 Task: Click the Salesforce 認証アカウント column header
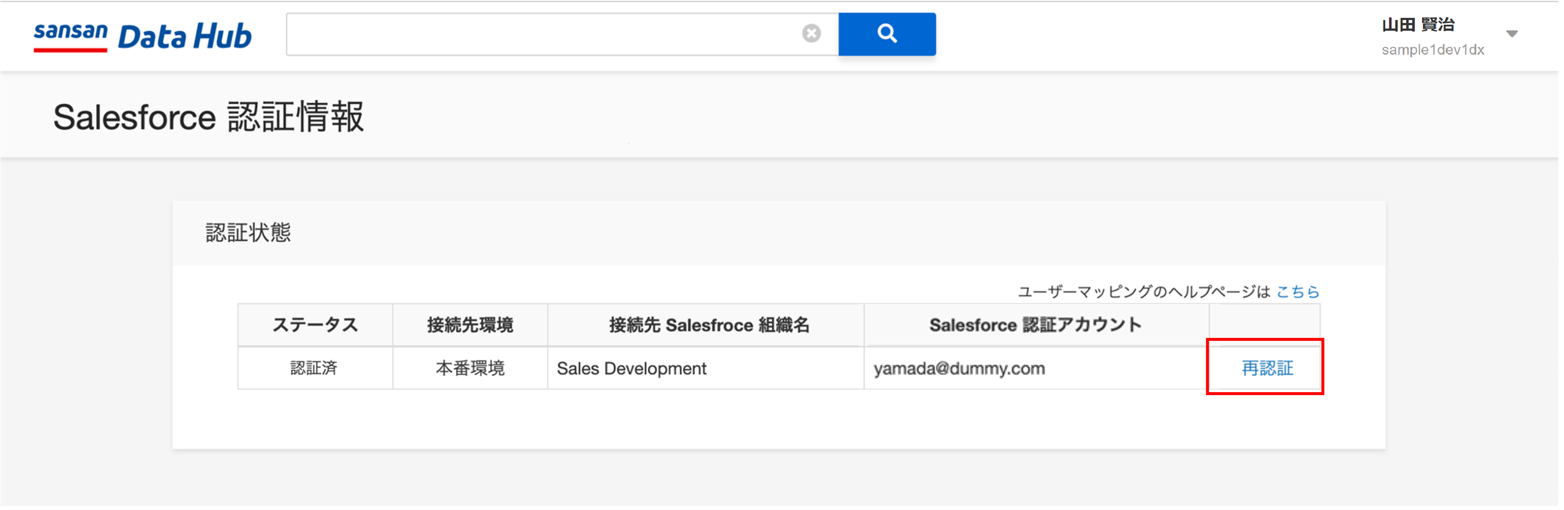click(1036, 325)
